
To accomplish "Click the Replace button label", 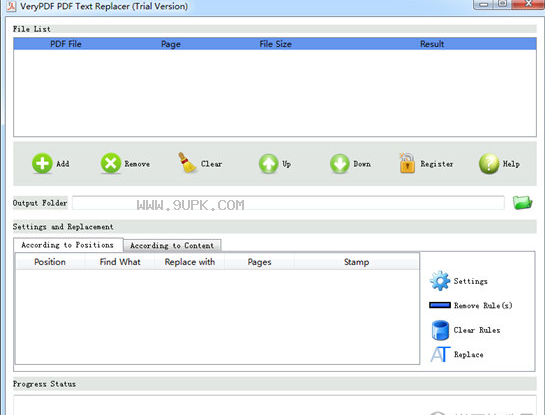I will 469,355.
